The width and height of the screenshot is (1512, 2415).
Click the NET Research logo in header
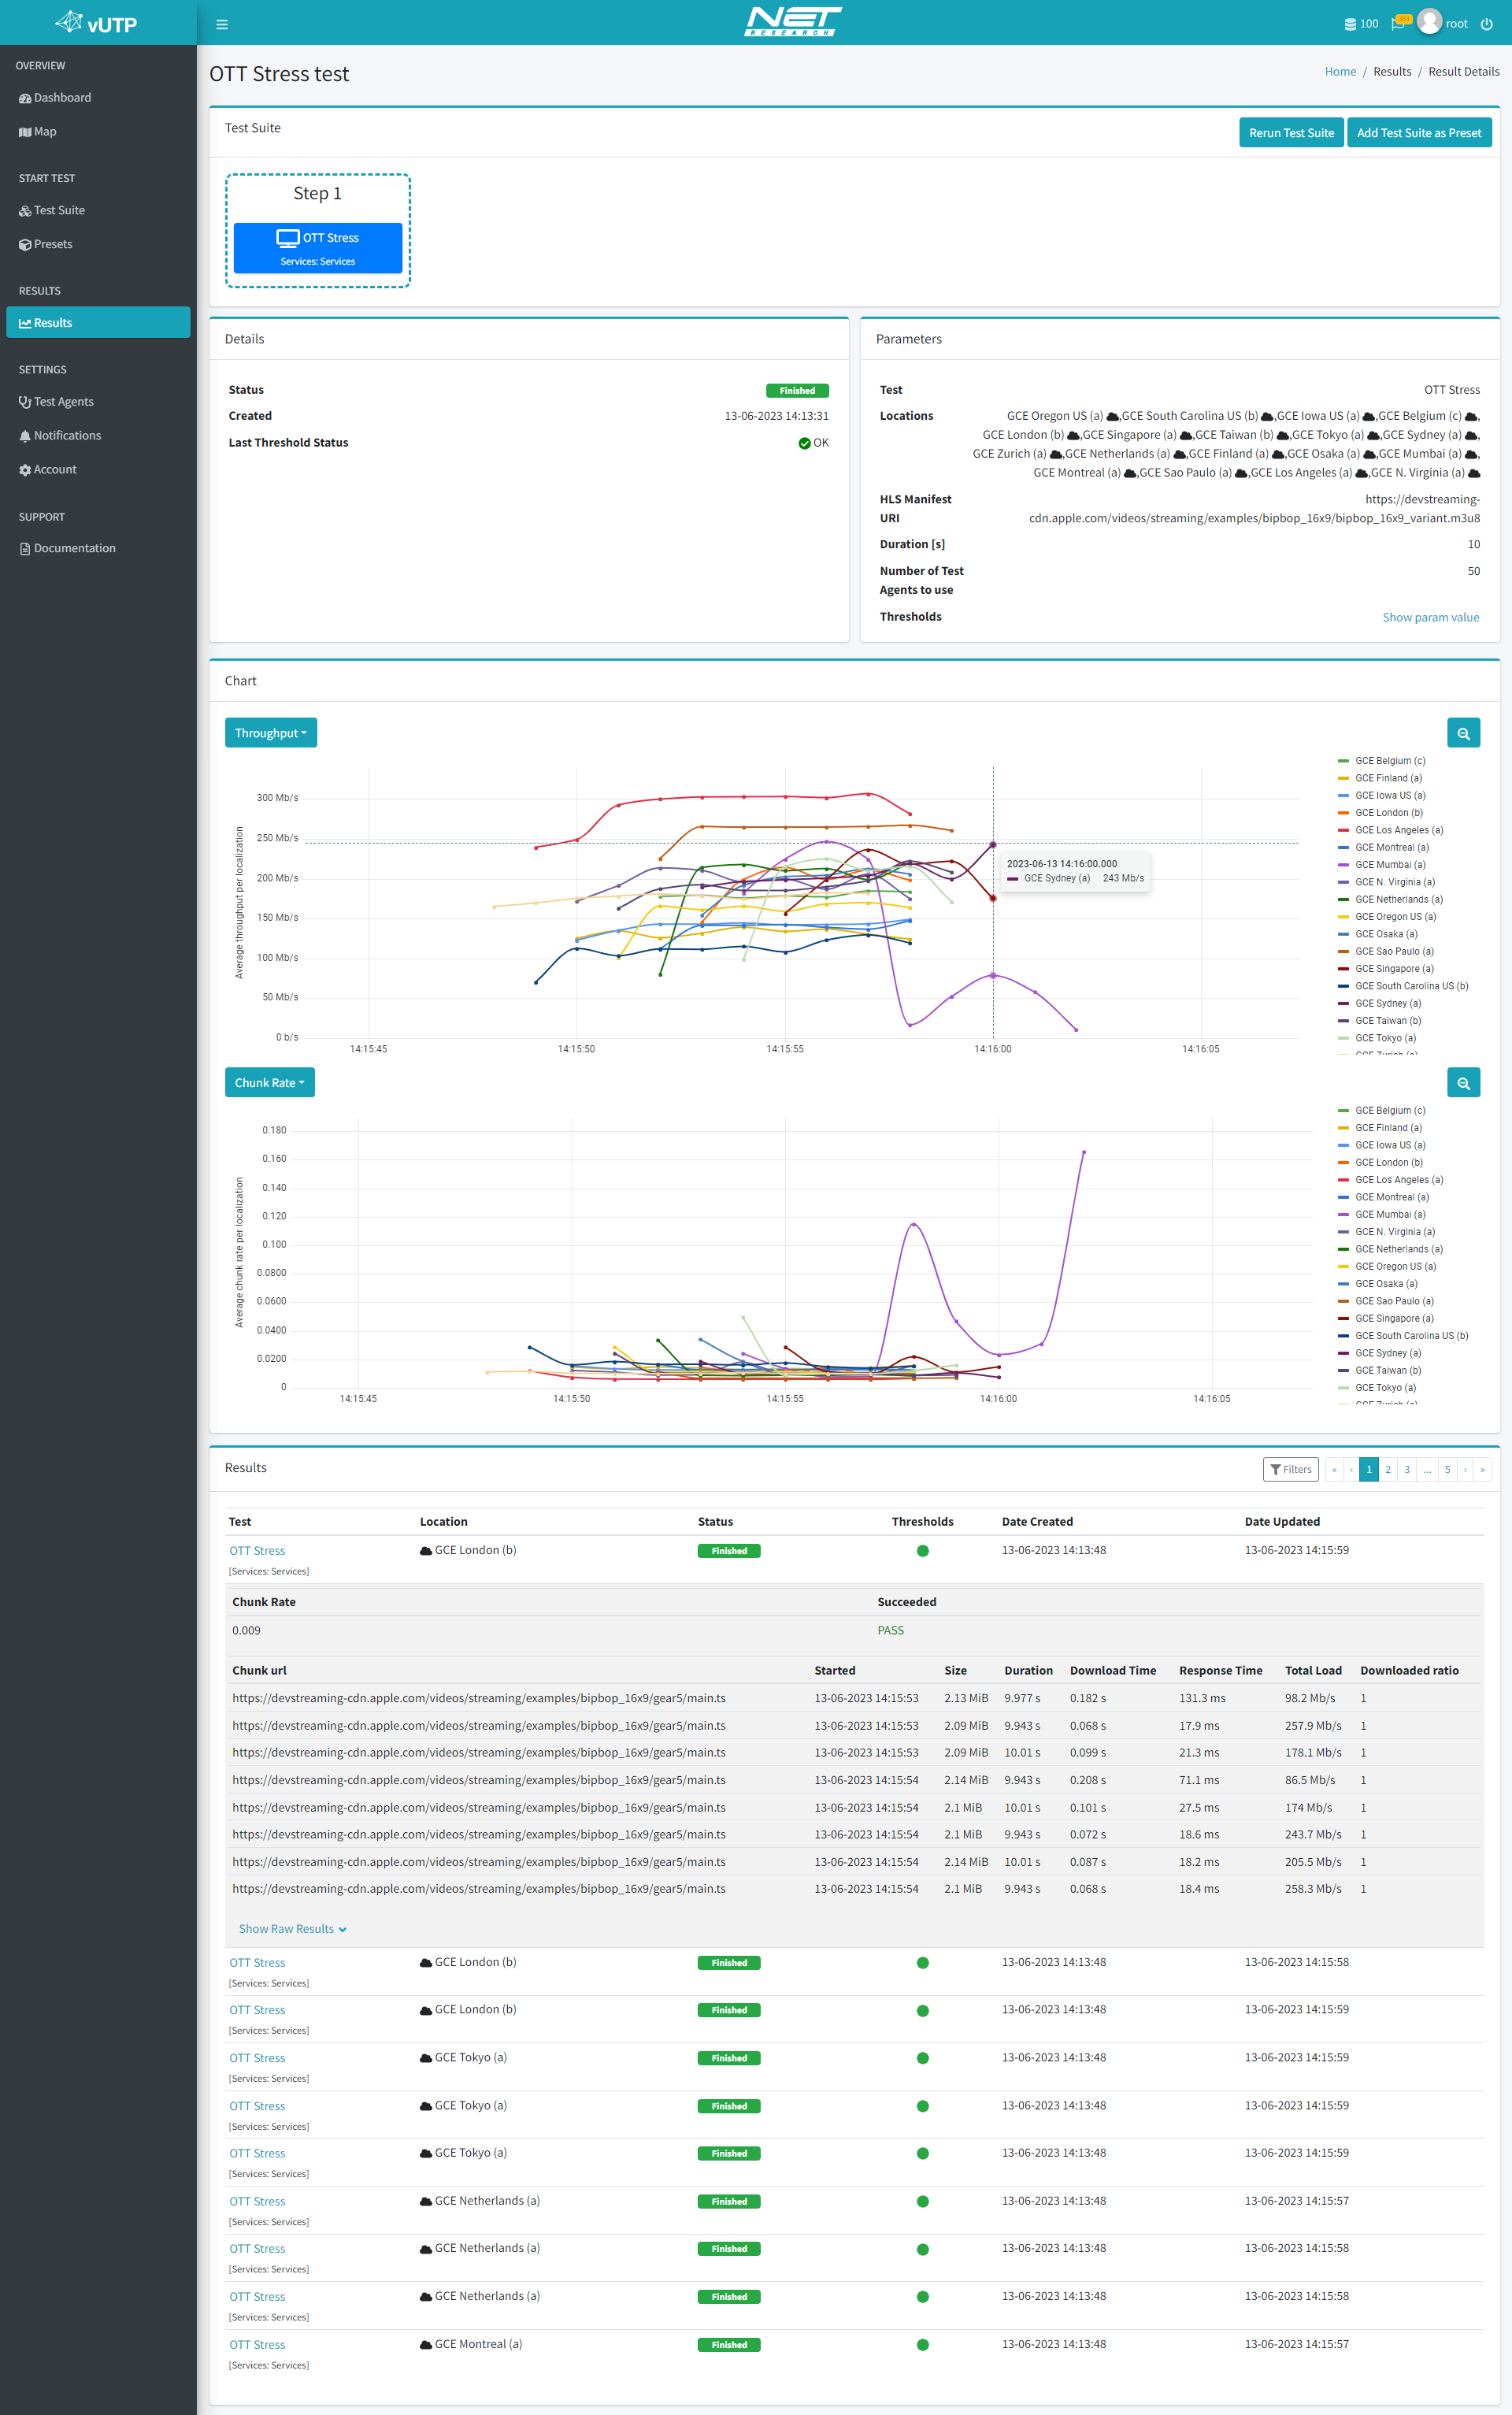click(793, 22)
